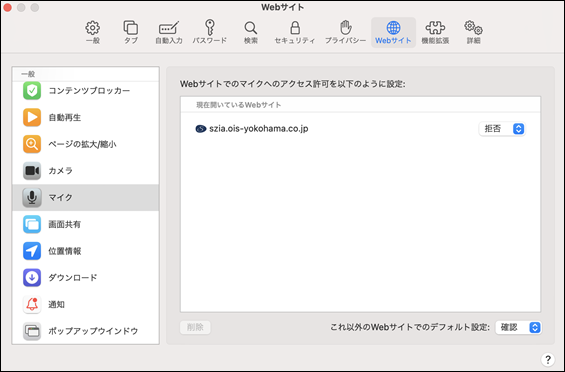Select the ダウンロード sidebar label

coord(73,278)
